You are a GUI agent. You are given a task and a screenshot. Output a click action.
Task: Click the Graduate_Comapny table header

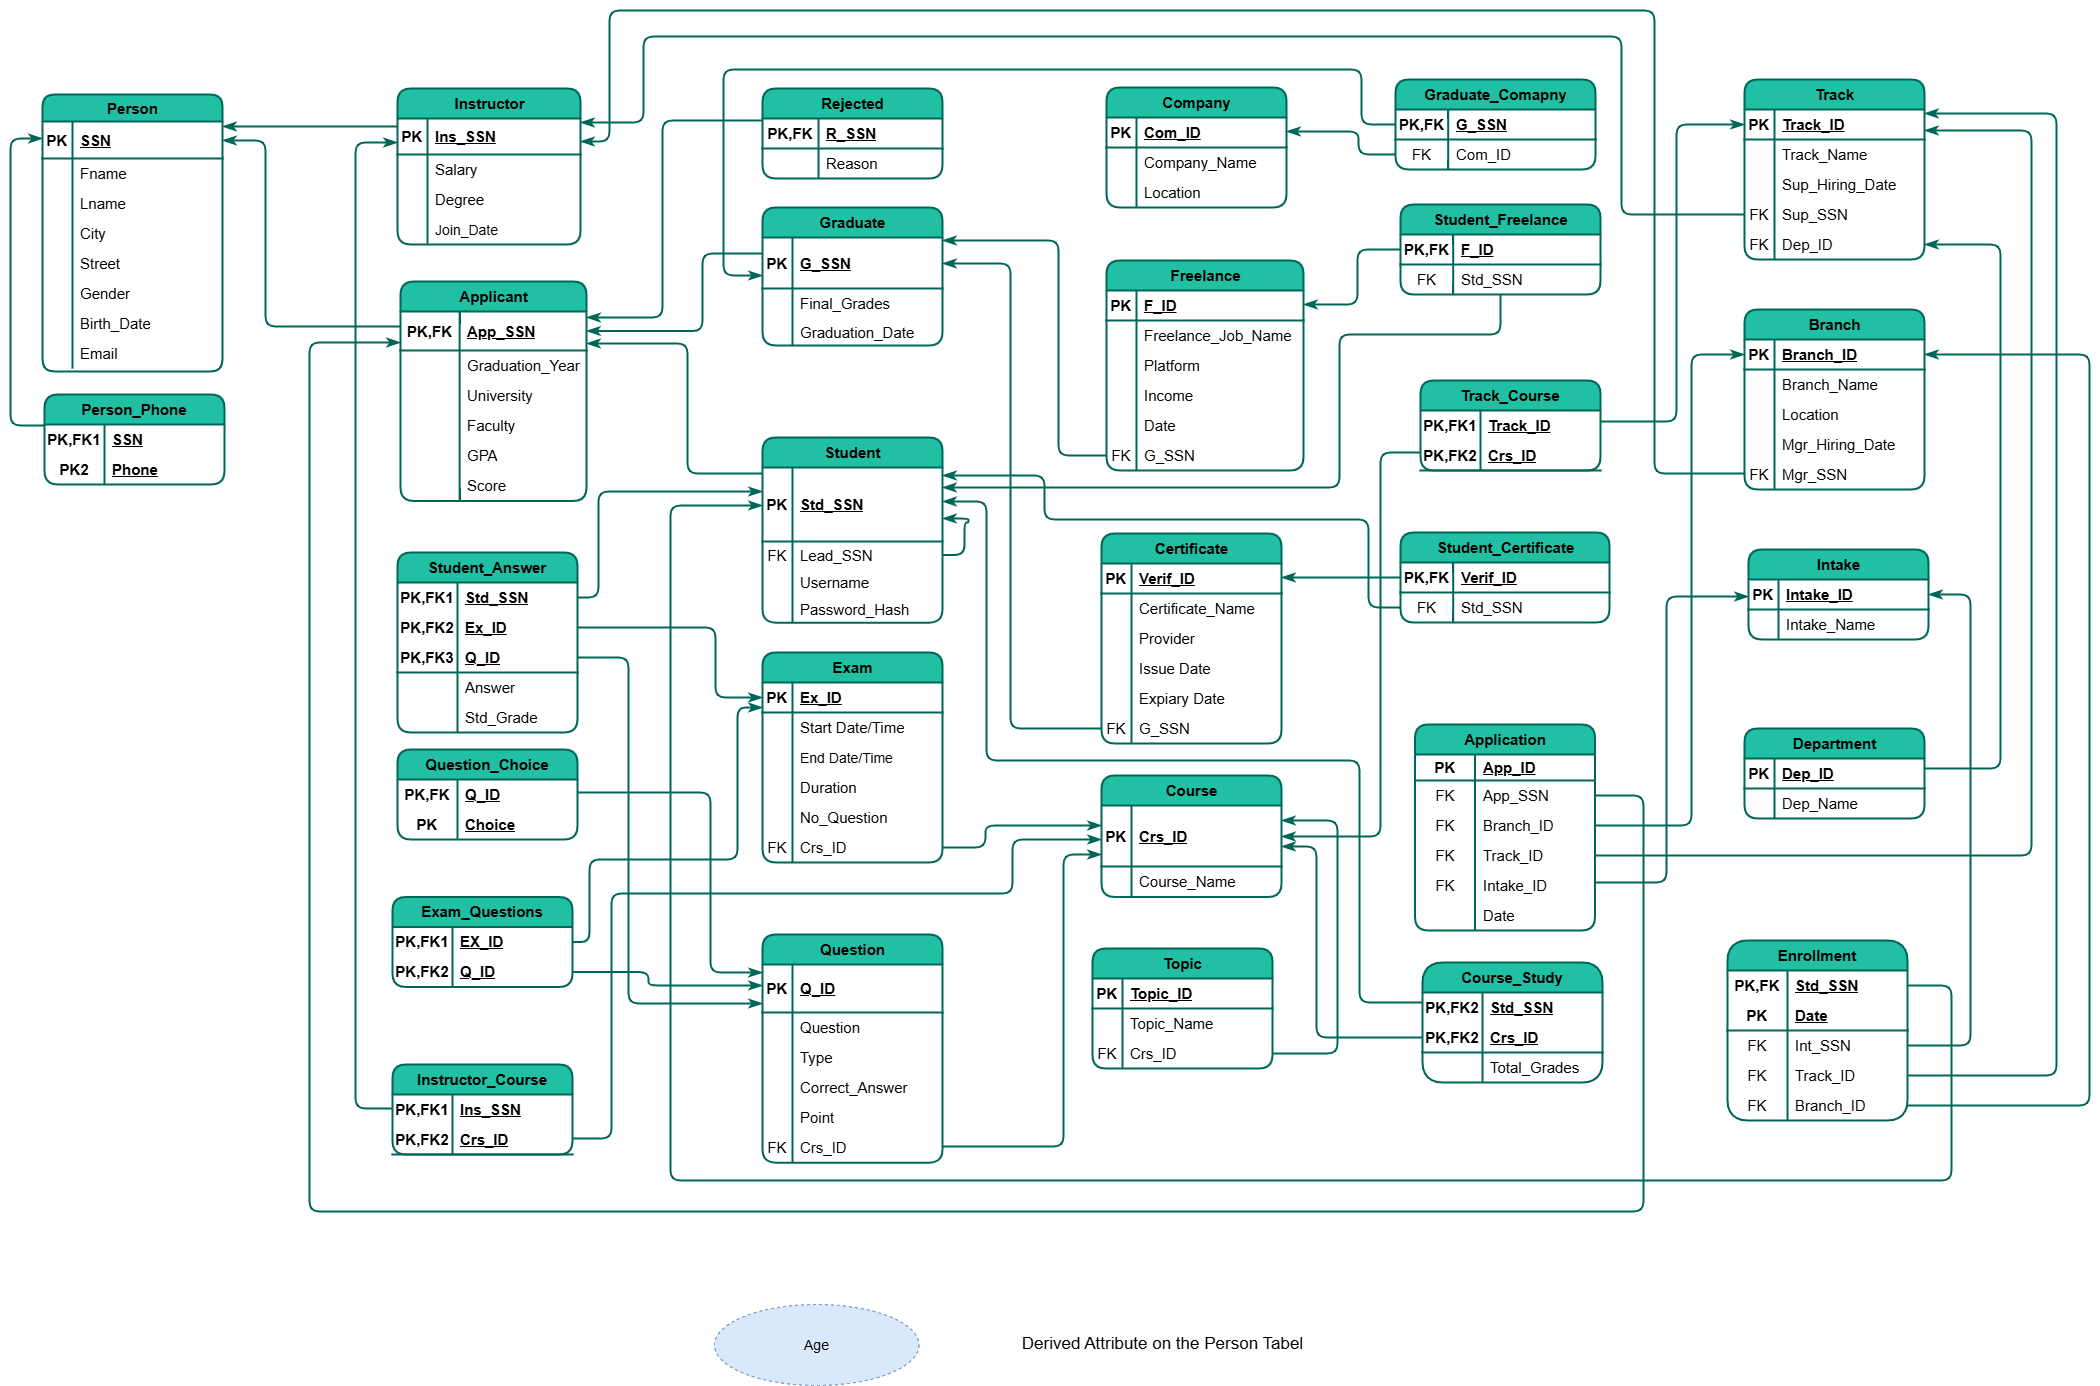1494,95
